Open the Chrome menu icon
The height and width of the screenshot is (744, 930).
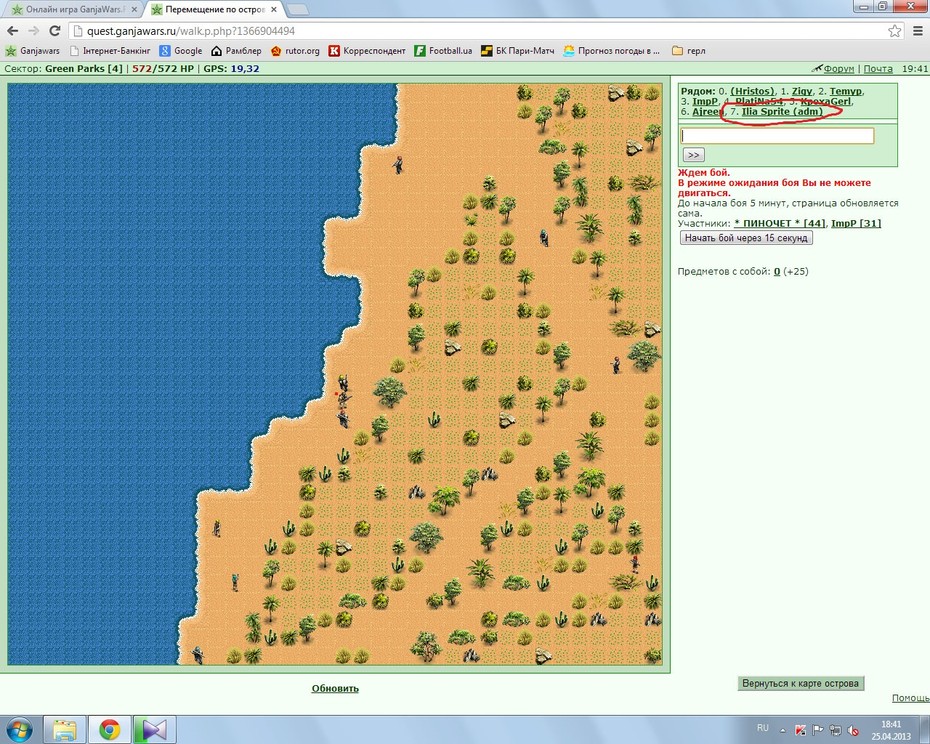point(918,31)
